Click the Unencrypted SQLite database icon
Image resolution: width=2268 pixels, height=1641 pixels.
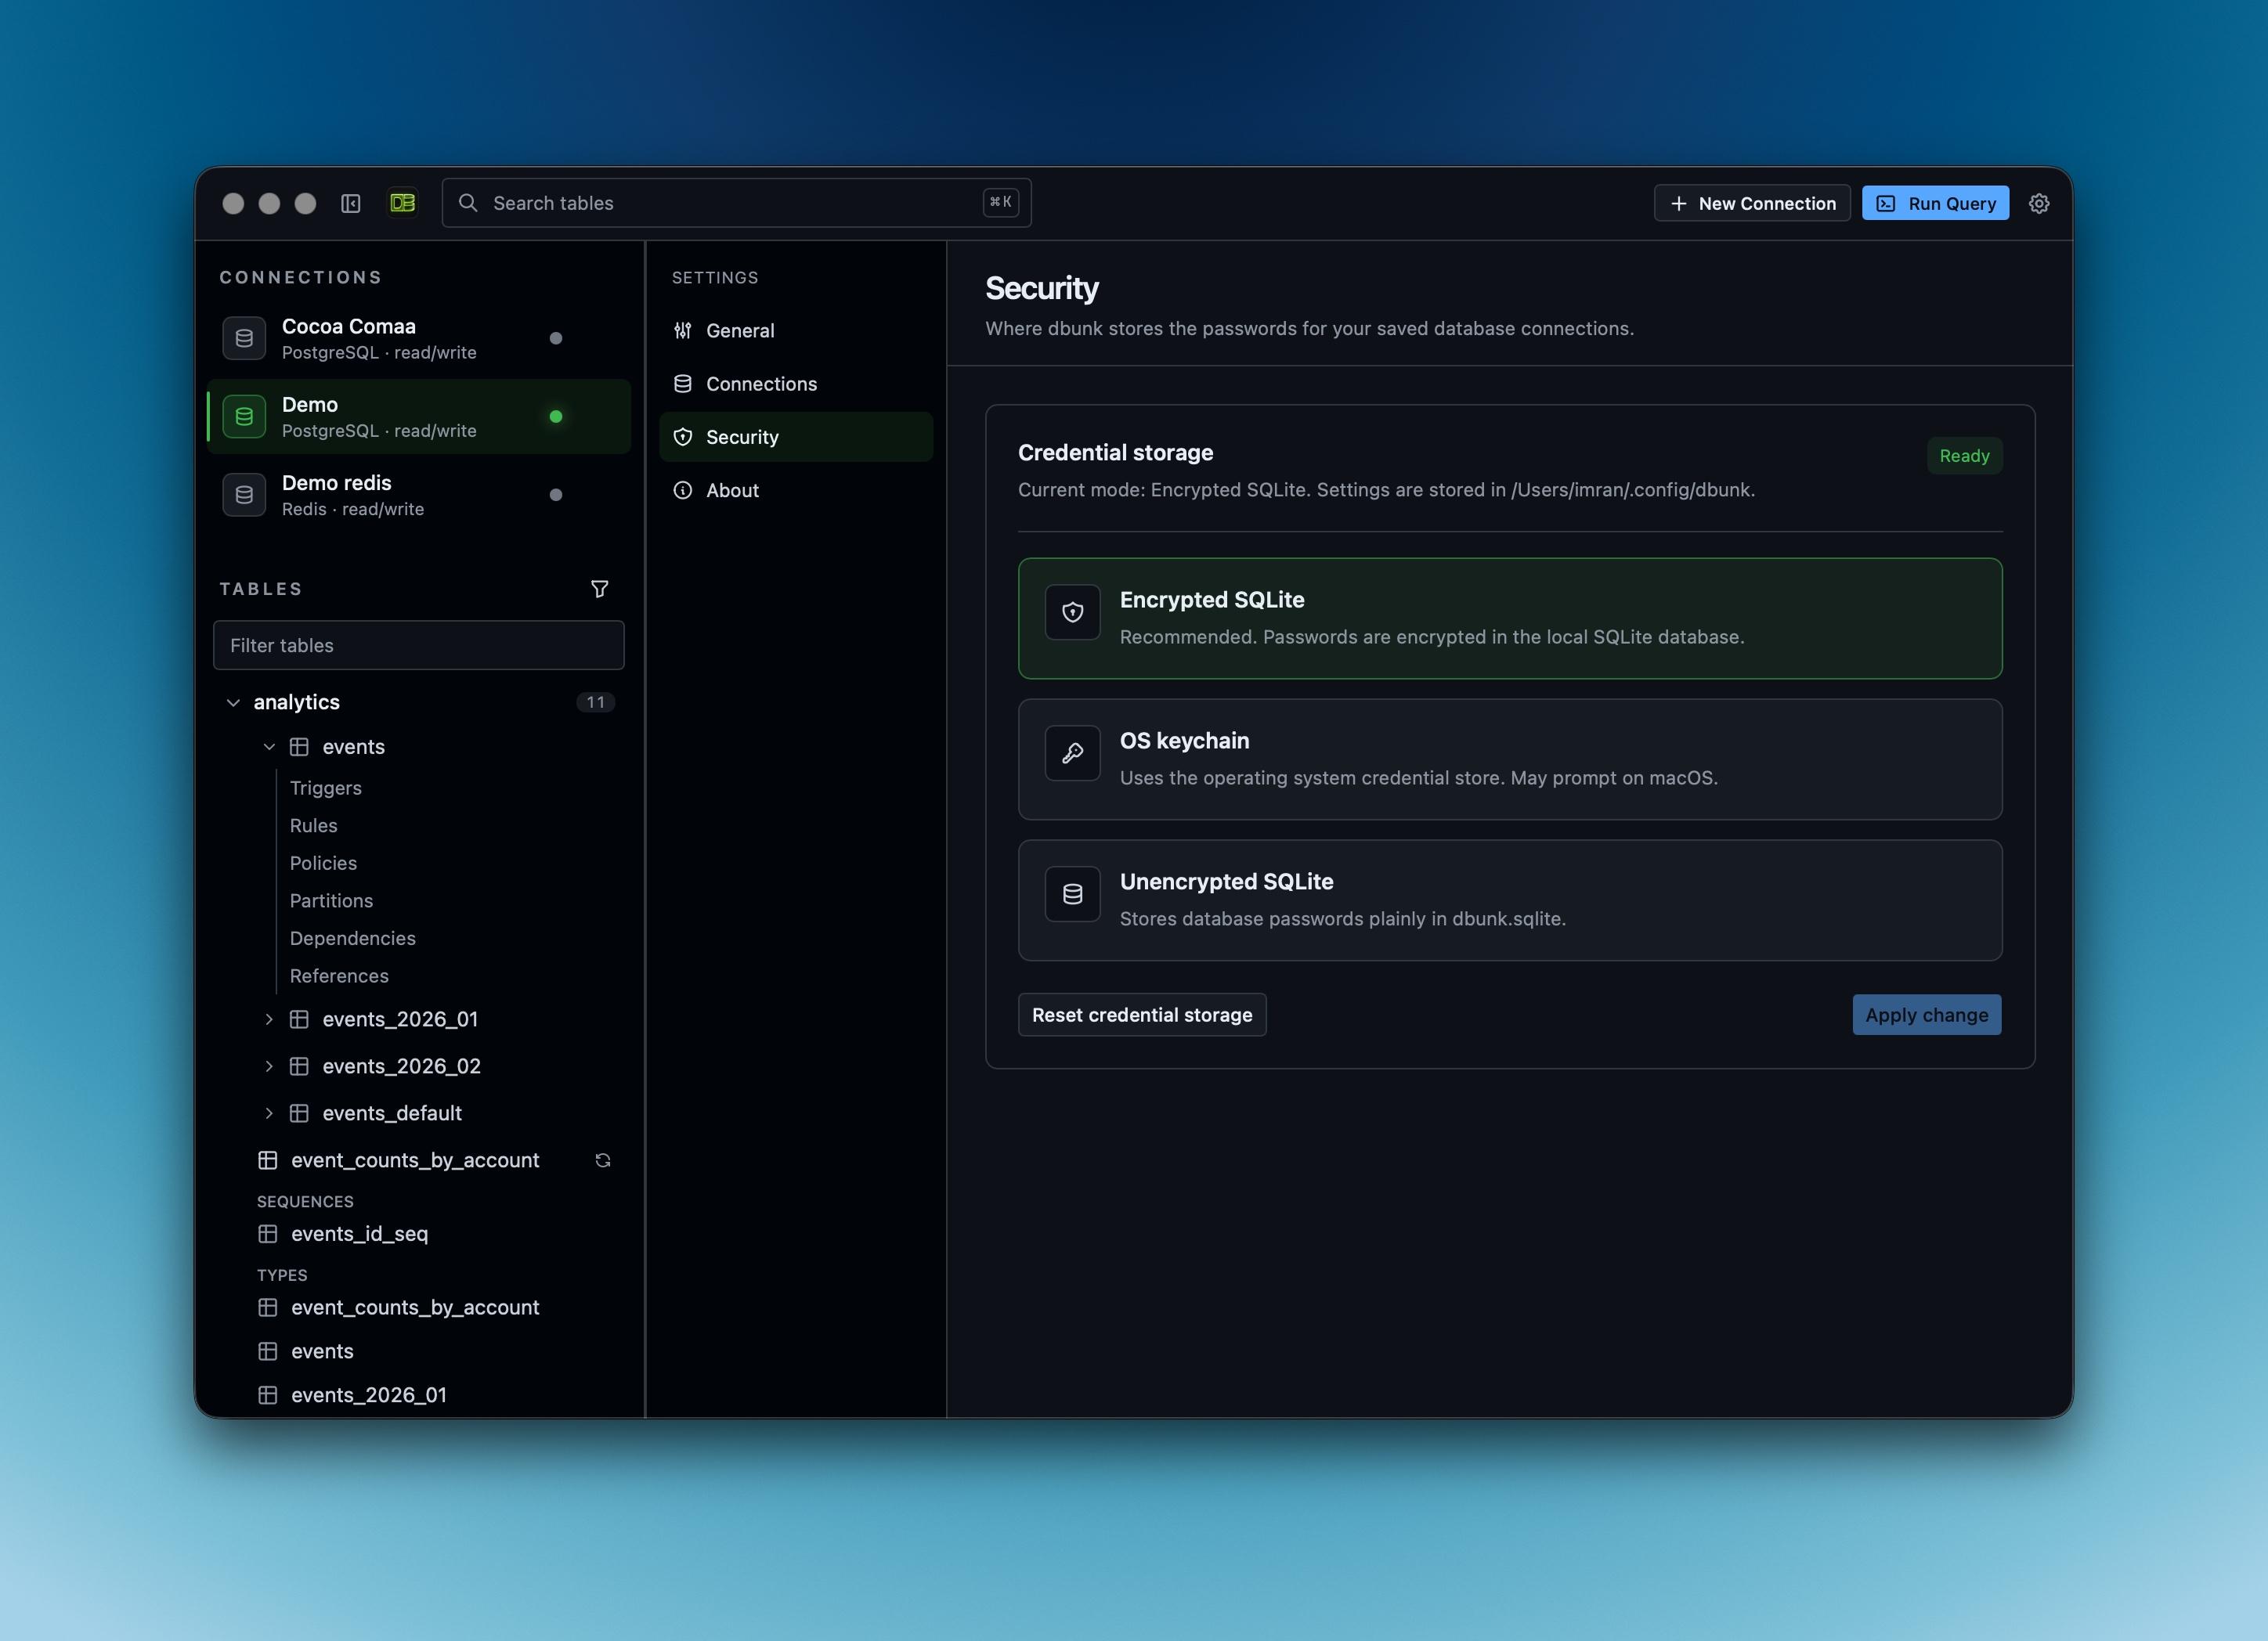point(1072,894)
